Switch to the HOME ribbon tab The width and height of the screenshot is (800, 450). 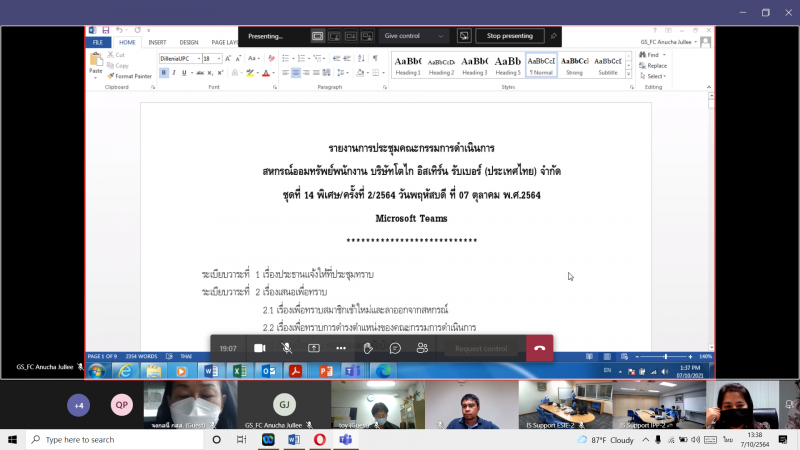(x=127, y=42)
